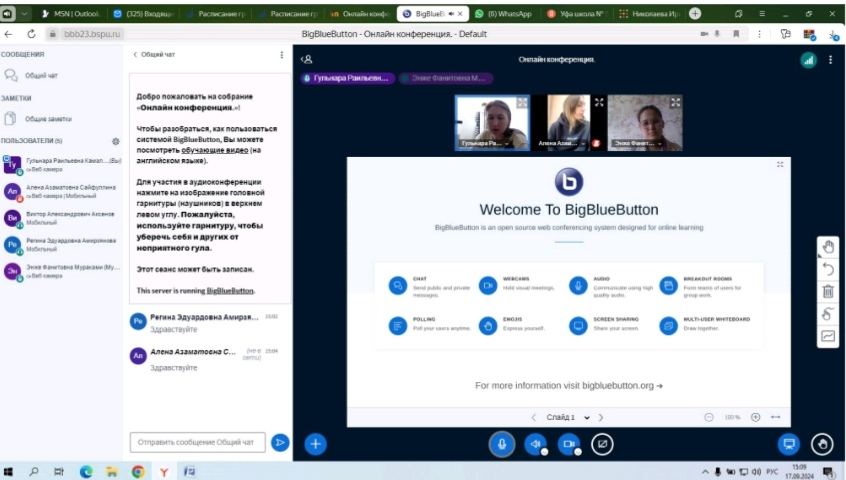Viewport: 846px width, 480px height.
Task: Select the whiteboard pan hand tool
Action: click(828, 247)
